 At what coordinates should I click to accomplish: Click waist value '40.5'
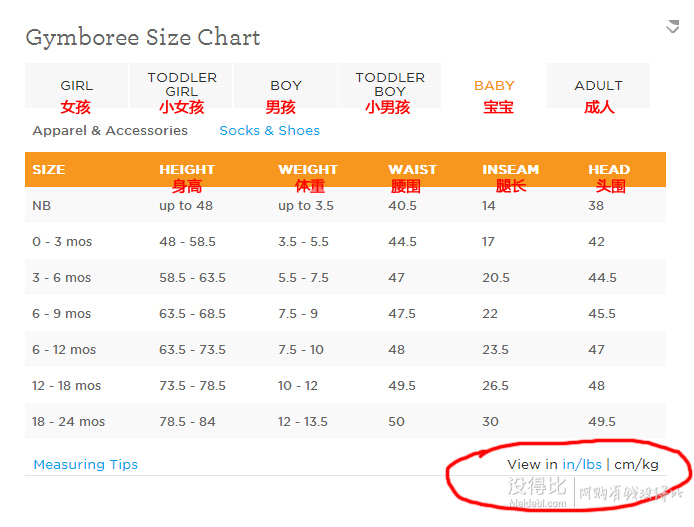(402, 206)
